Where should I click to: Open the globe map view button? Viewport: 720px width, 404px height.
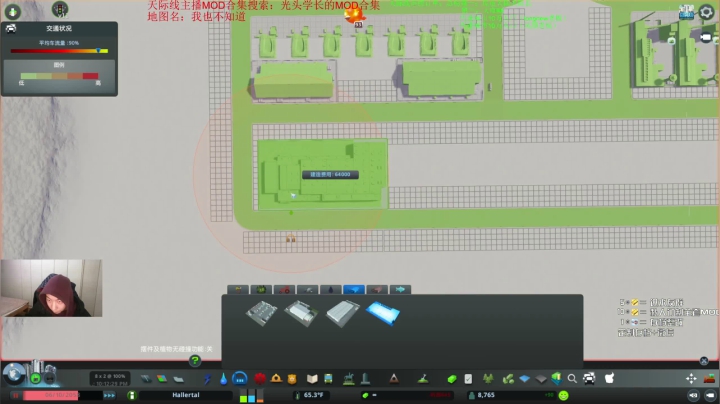tap(14, 374)
